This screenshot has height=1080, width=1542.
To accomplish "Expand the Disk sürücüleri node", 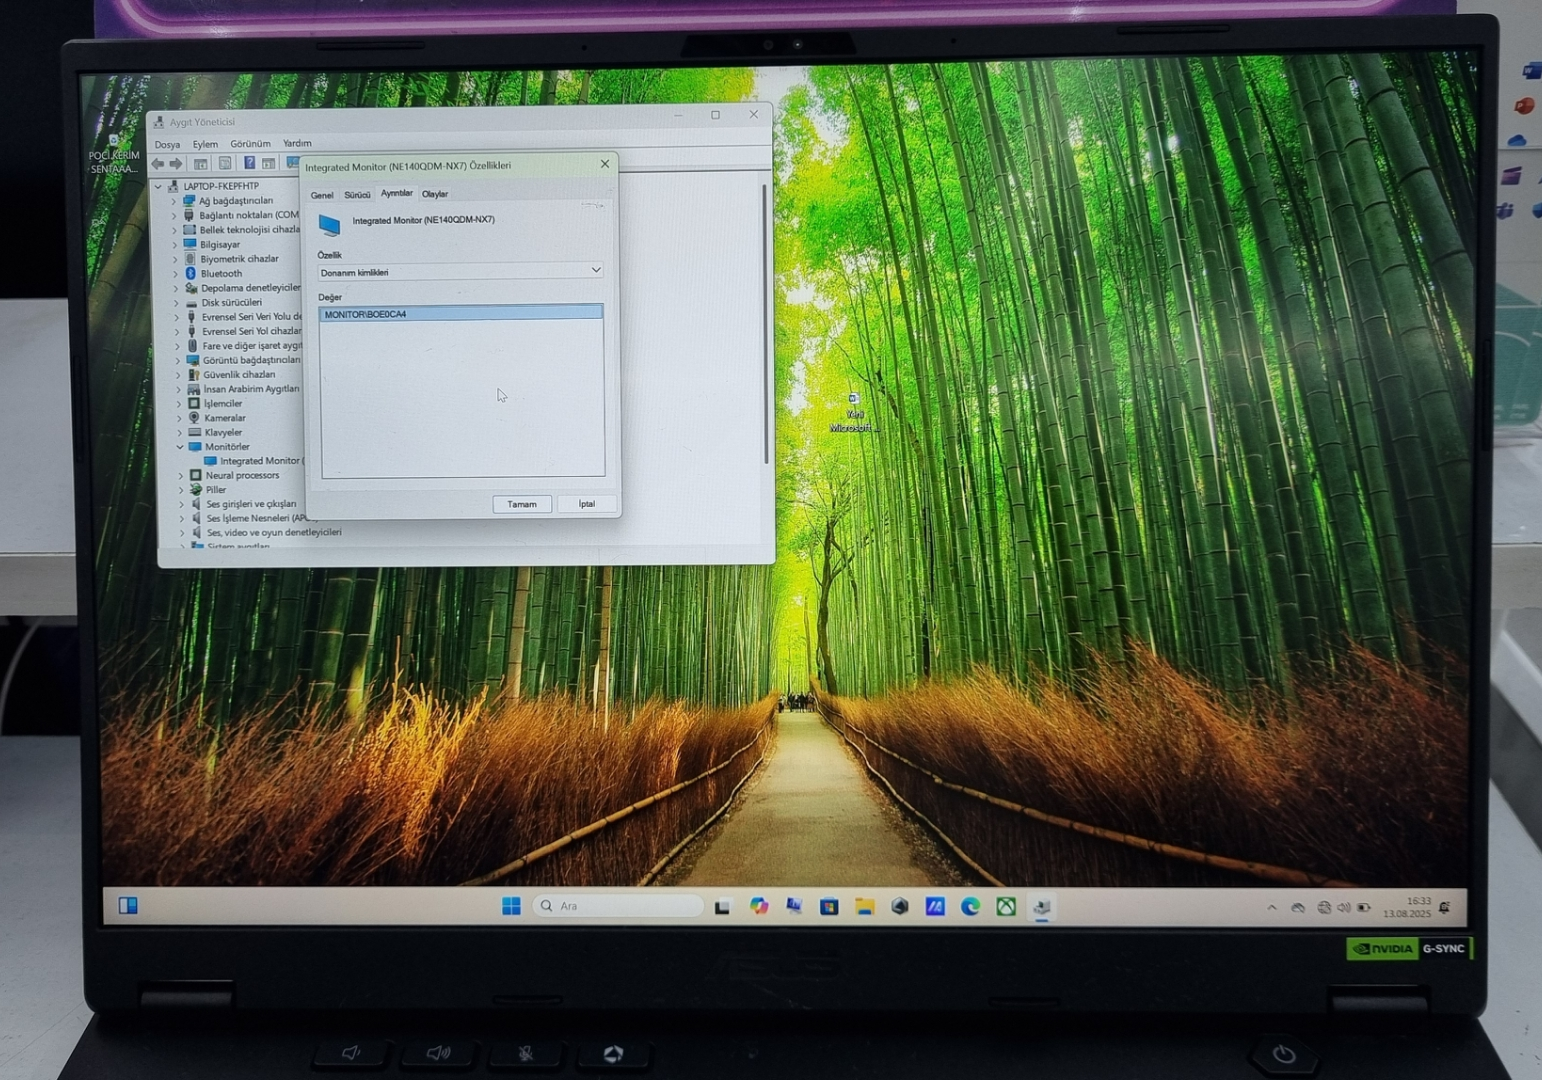I will 177,302.
